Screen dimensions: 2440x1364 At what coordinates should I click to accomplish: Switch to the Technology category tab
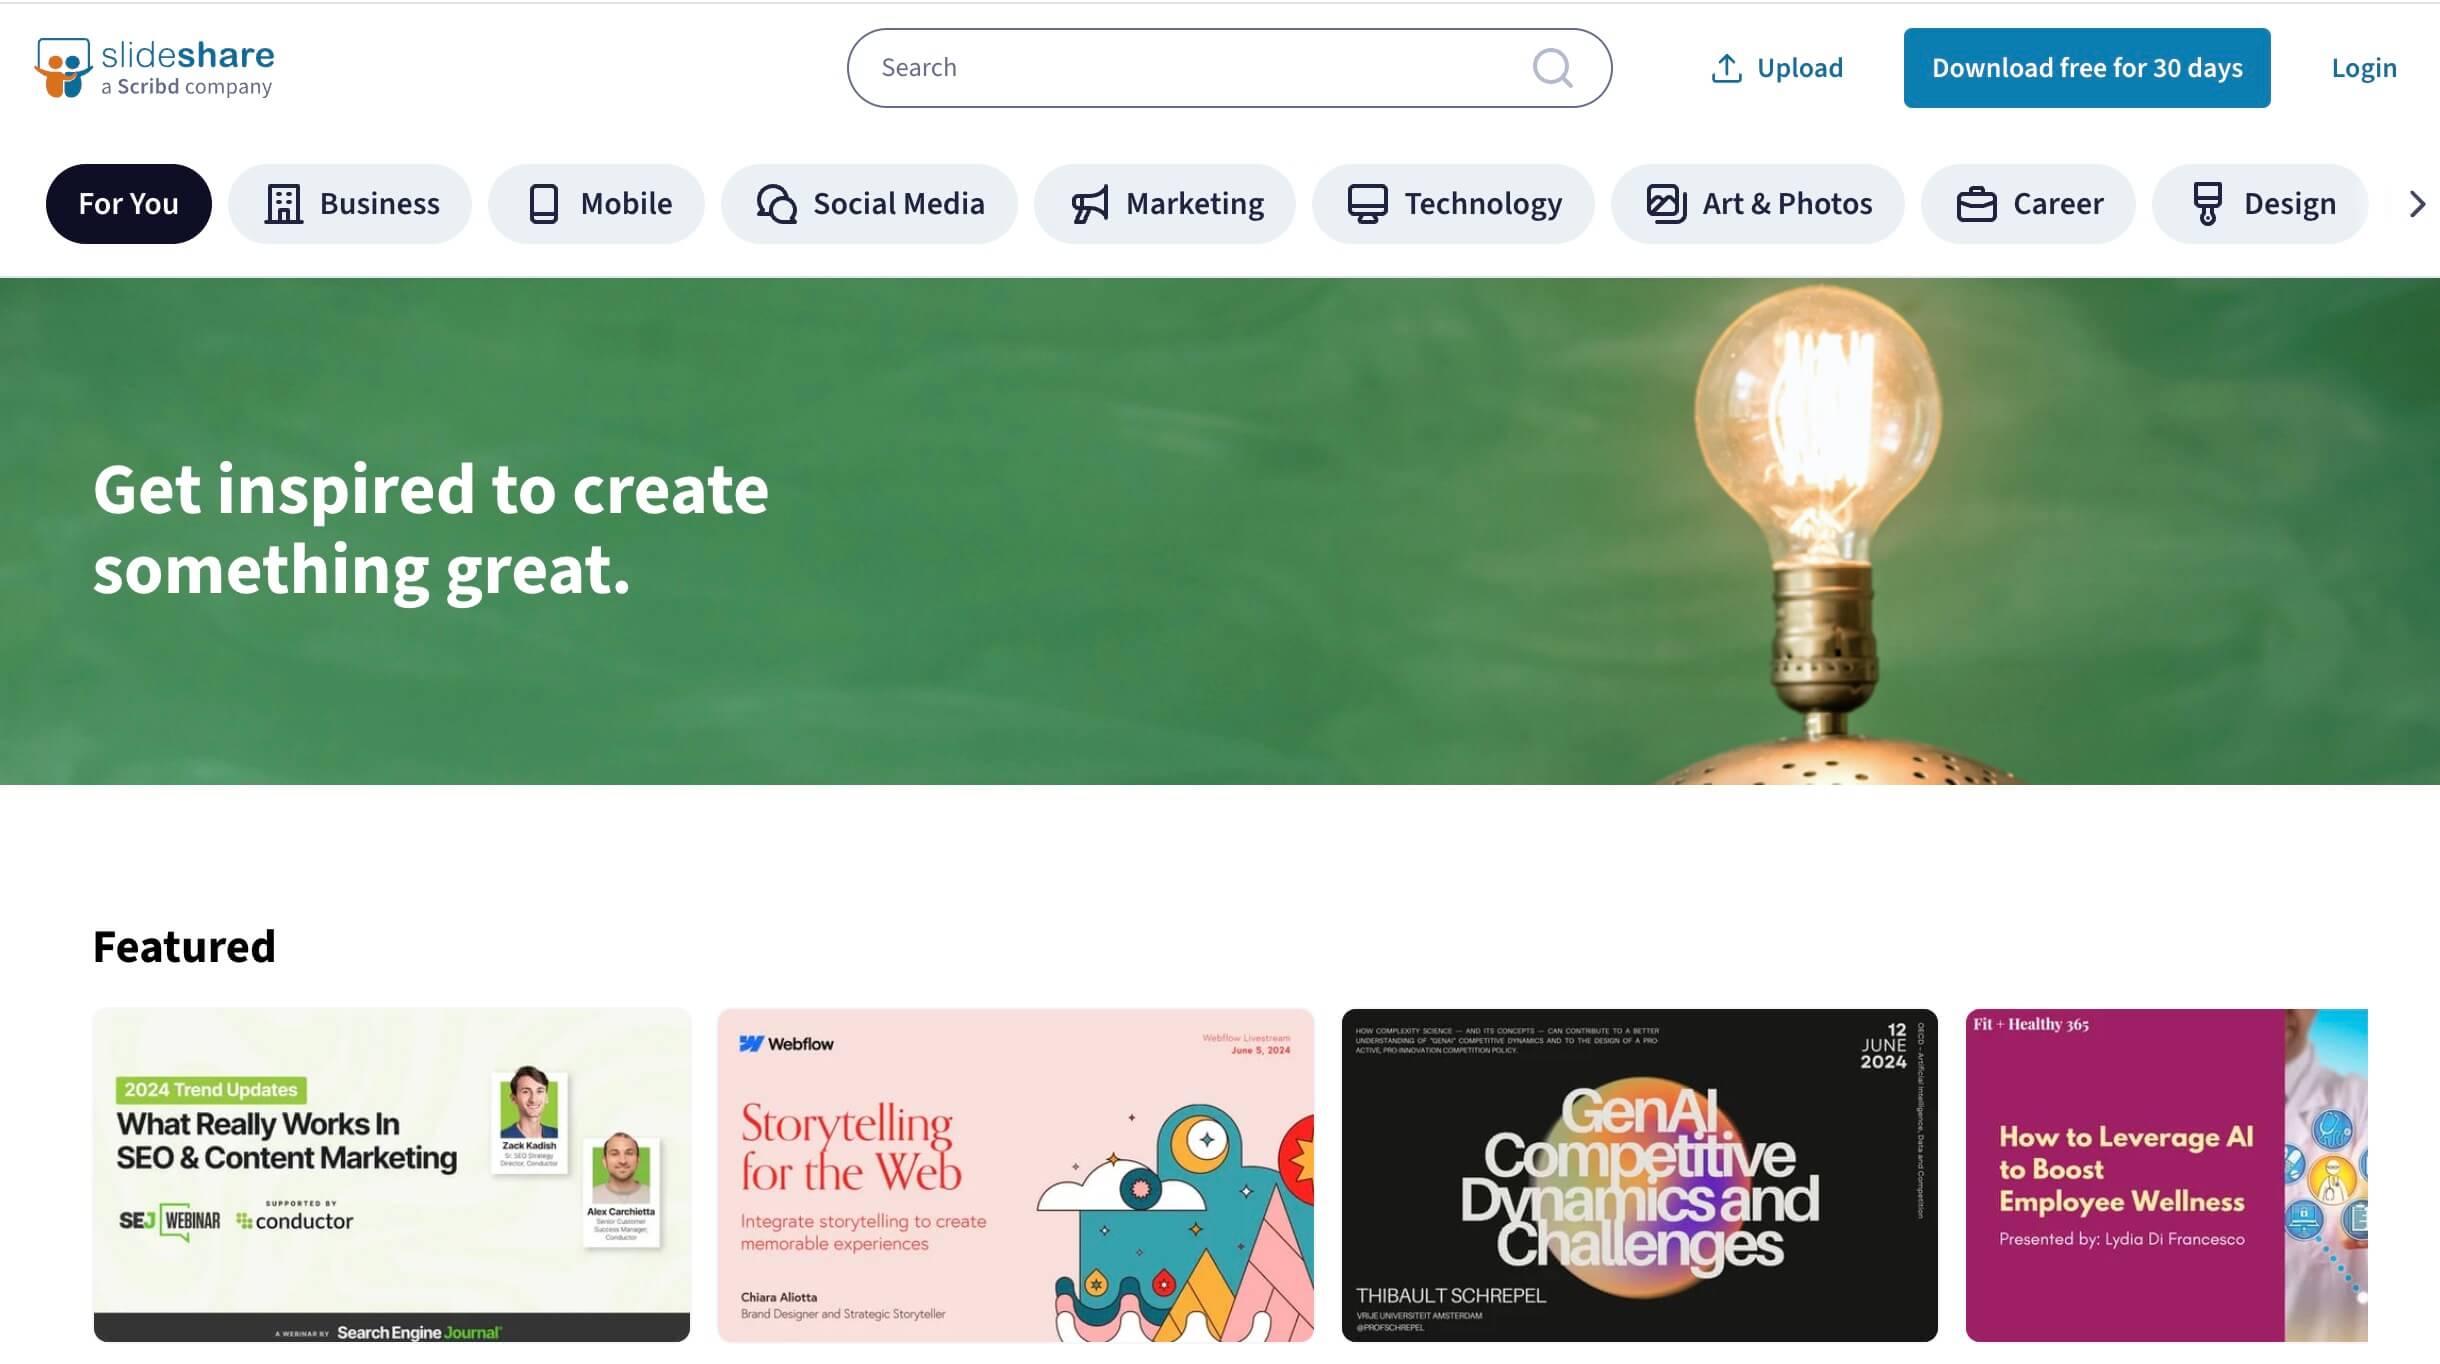[x=1453, y=204]
